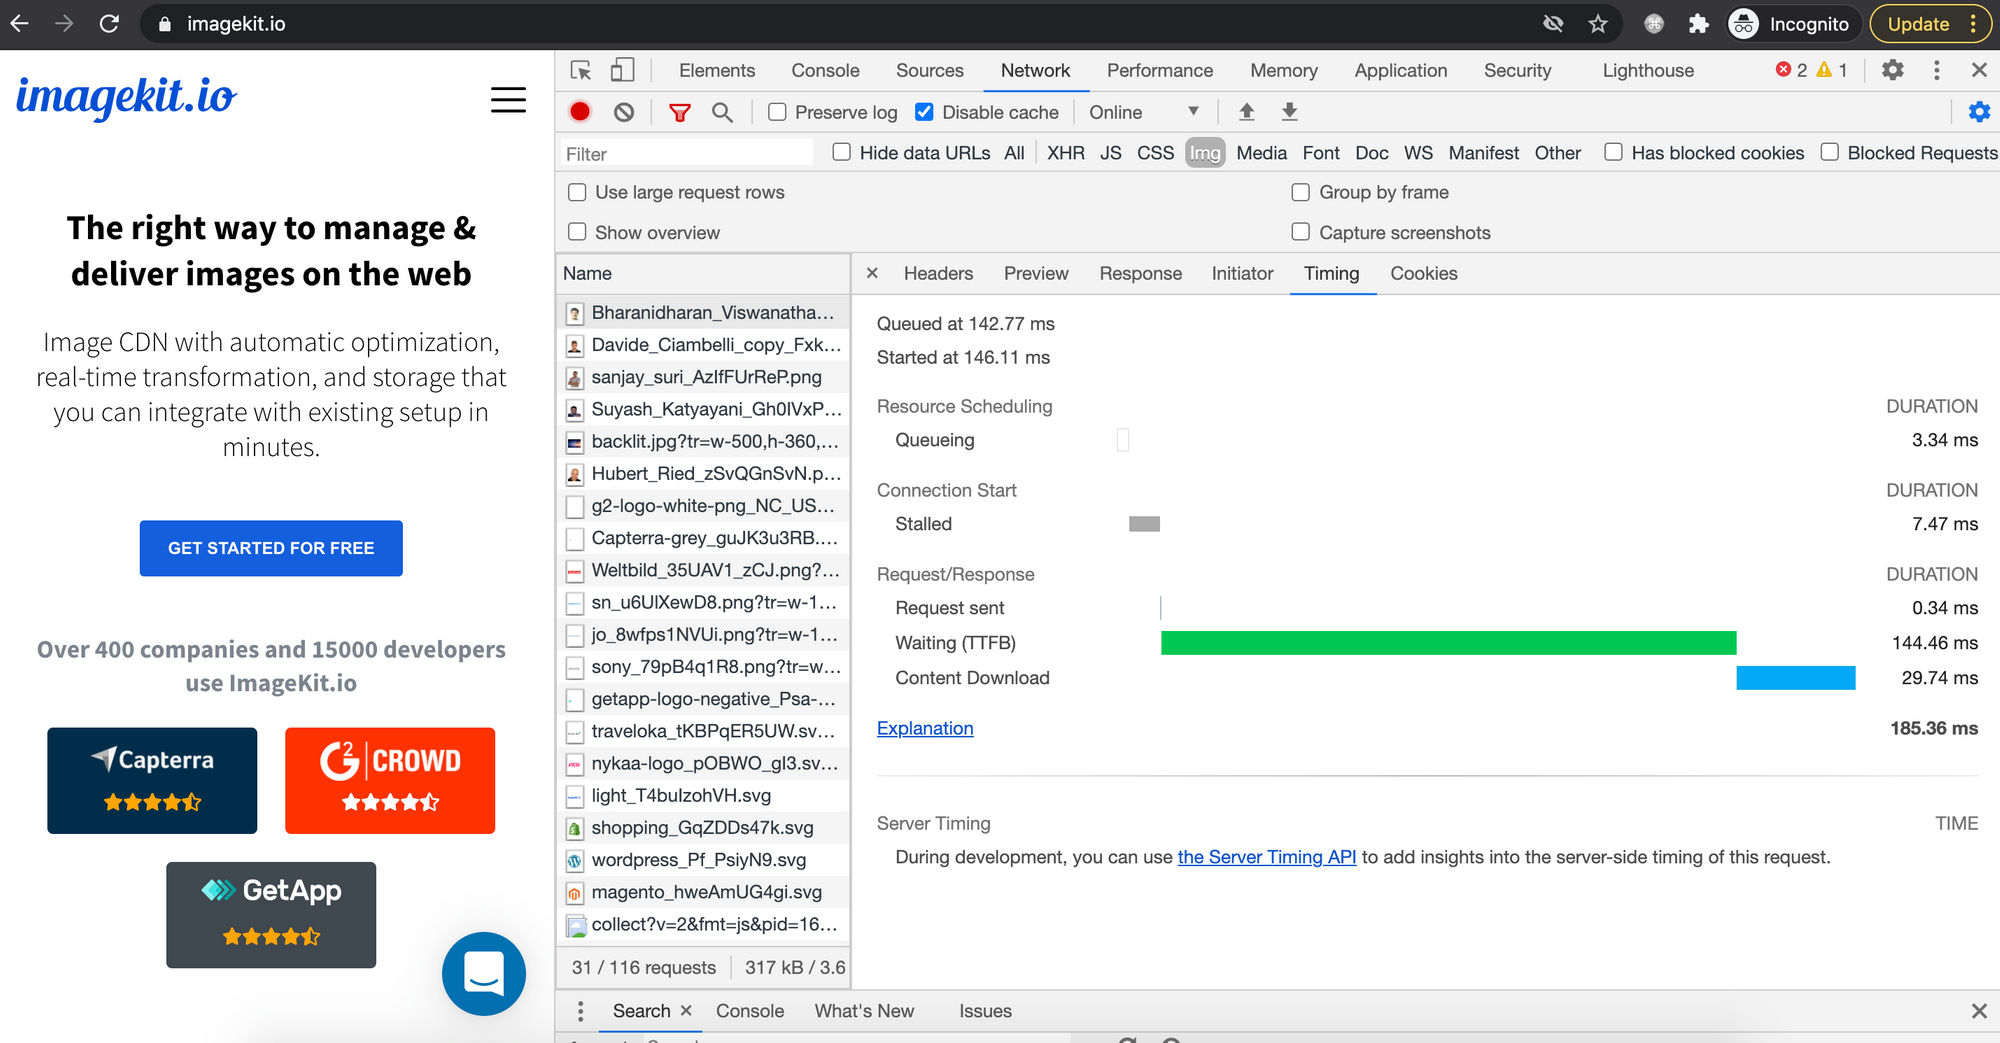This screenshot has height=1043, width=2000.
Task: Open DevTools settings gear
Action: pos(1893,70)
